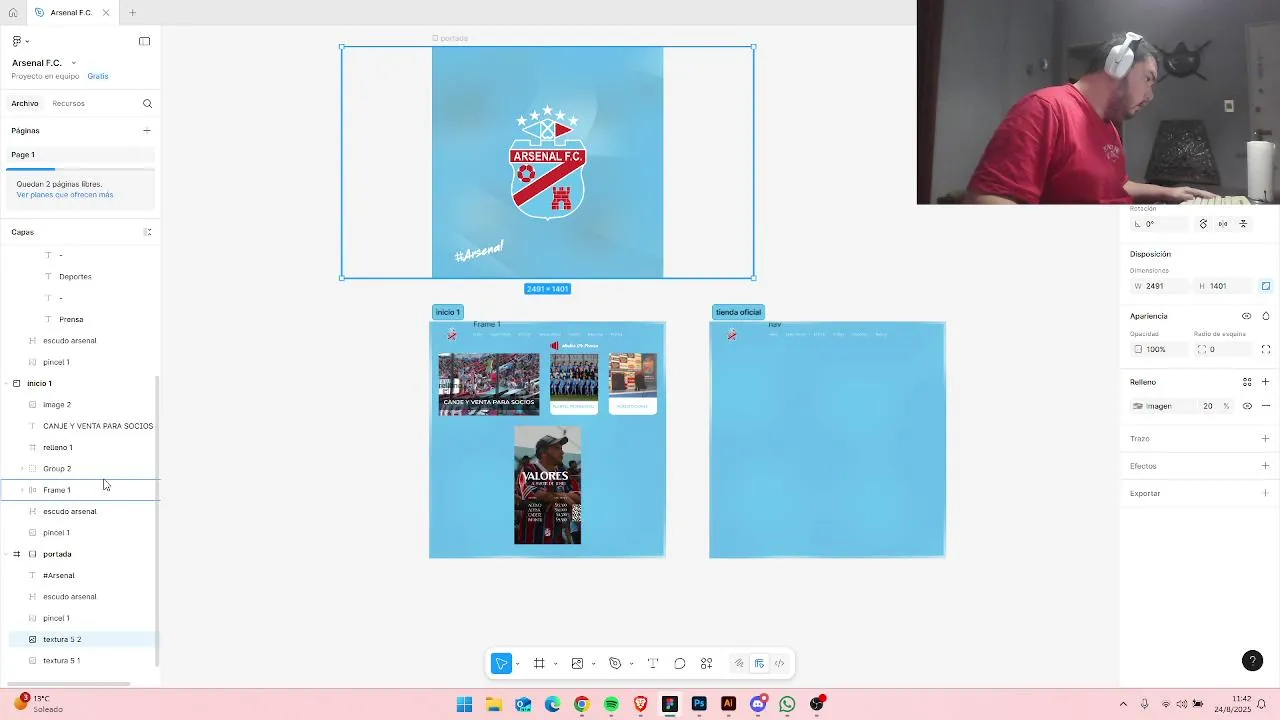Open fill styles icon in Relleno
The height and width of the screenshot is (720, 1280).
1247,382
